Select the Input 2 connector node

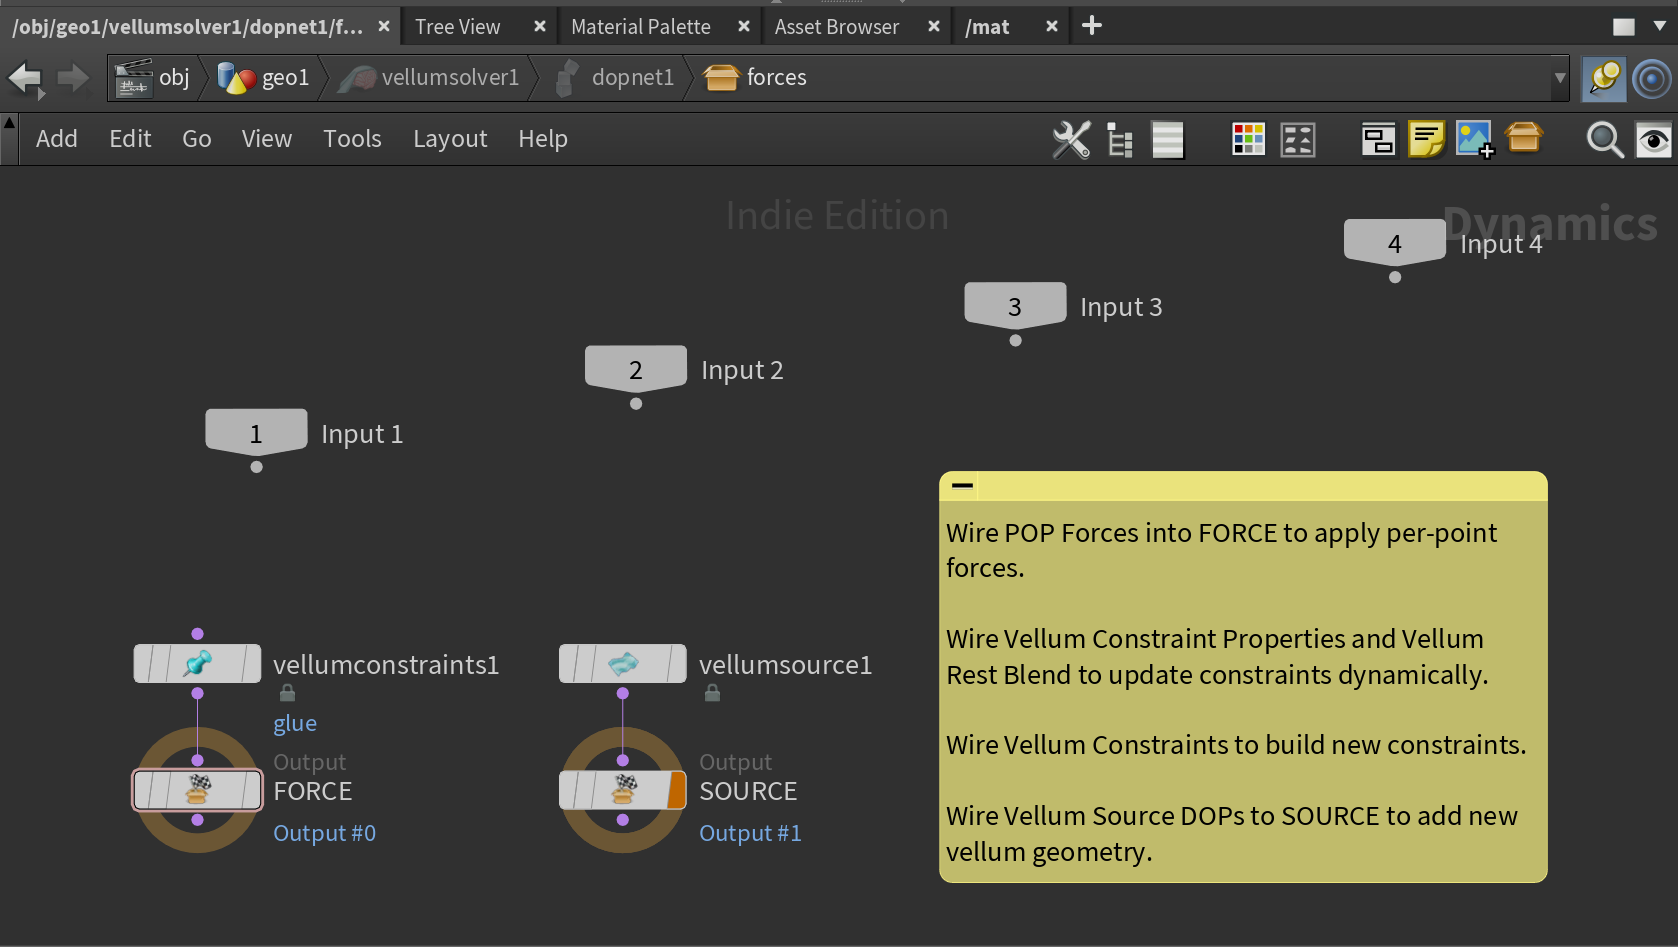coord(636,370)
